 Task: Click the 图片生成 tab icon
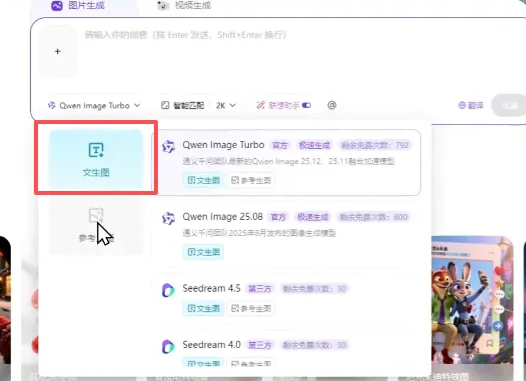57,5
